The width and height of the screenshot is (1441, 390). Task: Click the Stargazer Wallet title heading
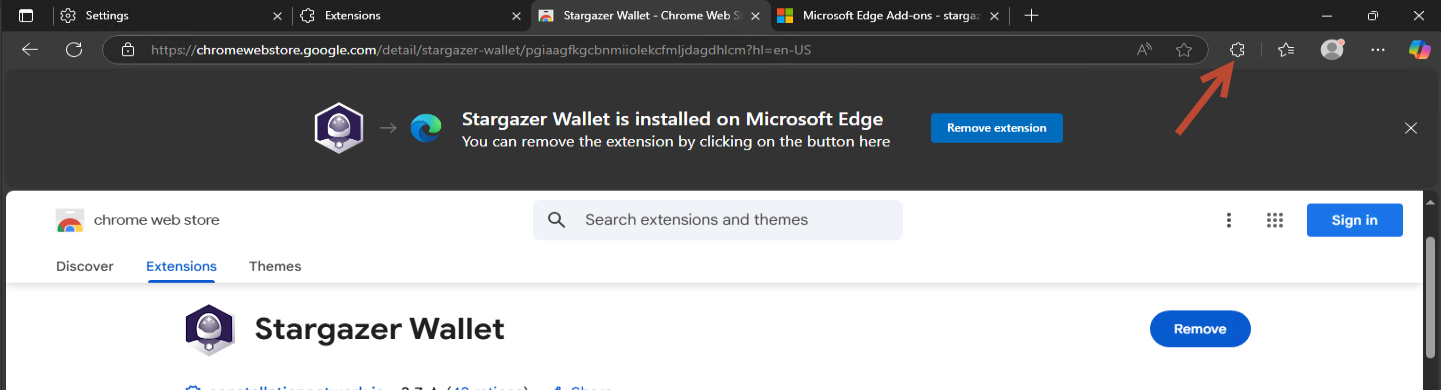point(379,329)
